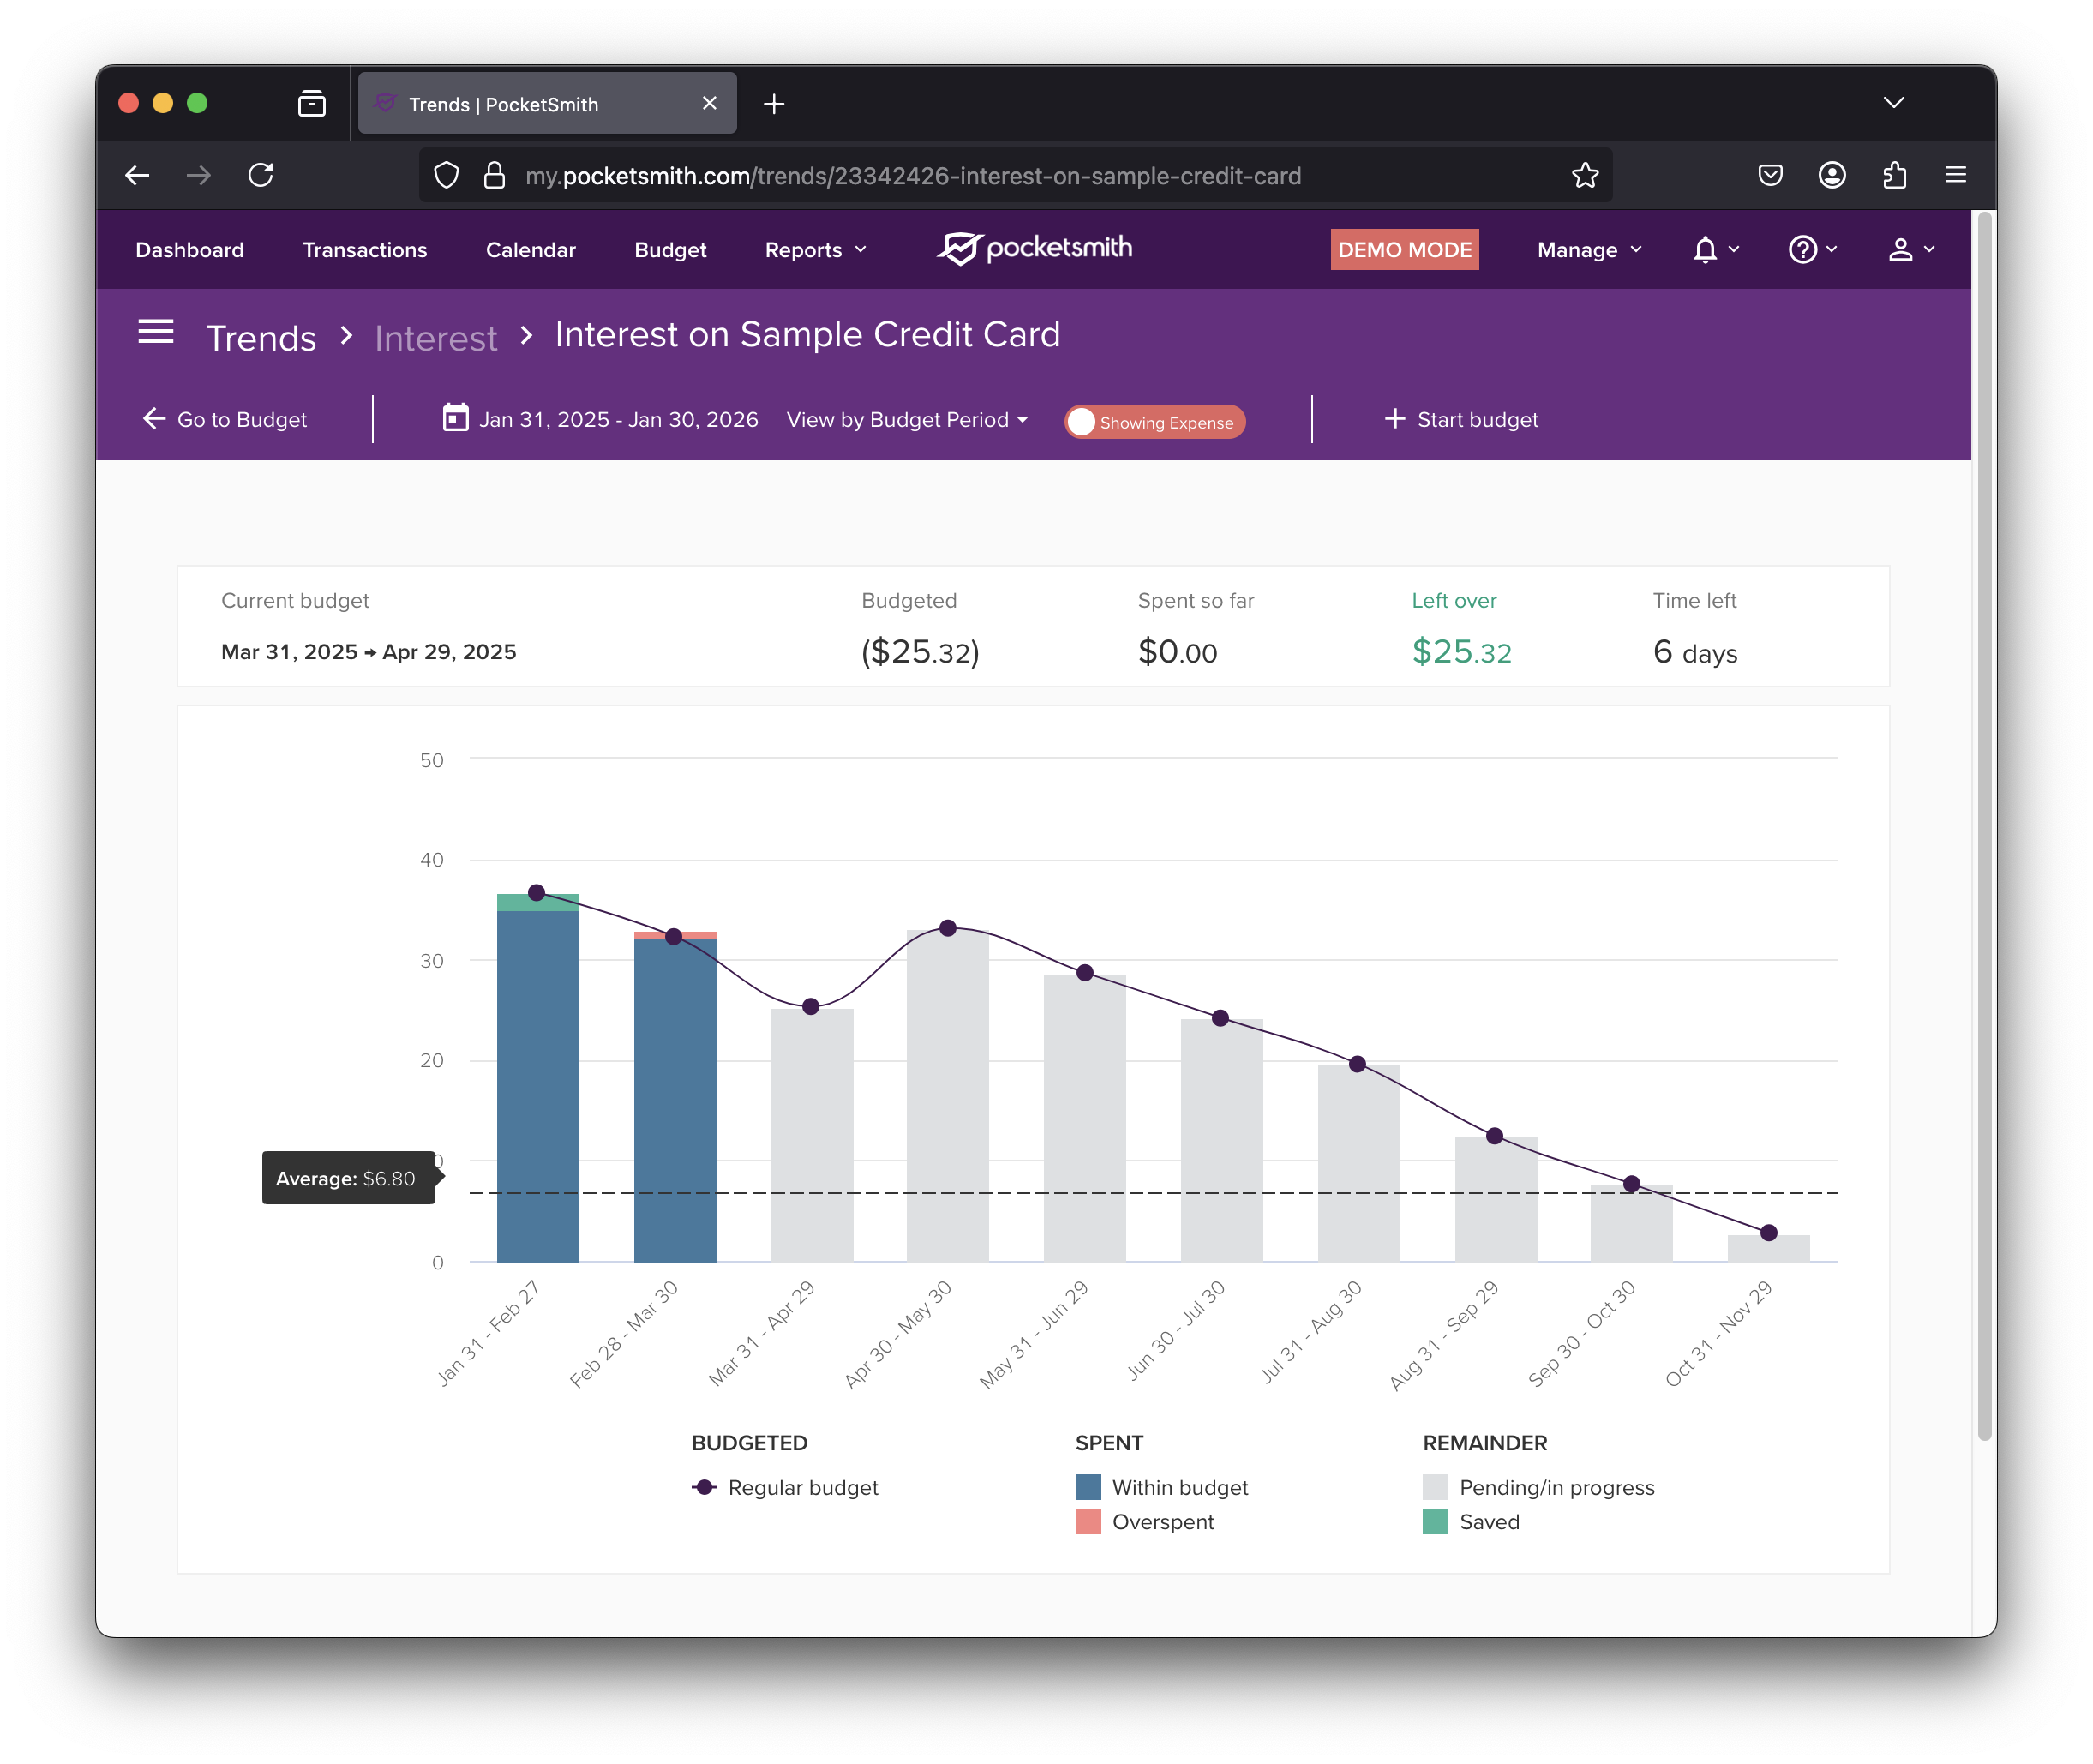Open the browser extensions puzzle icon
Screen dimensions: 2093x1764
click(x=1894, y=176)
